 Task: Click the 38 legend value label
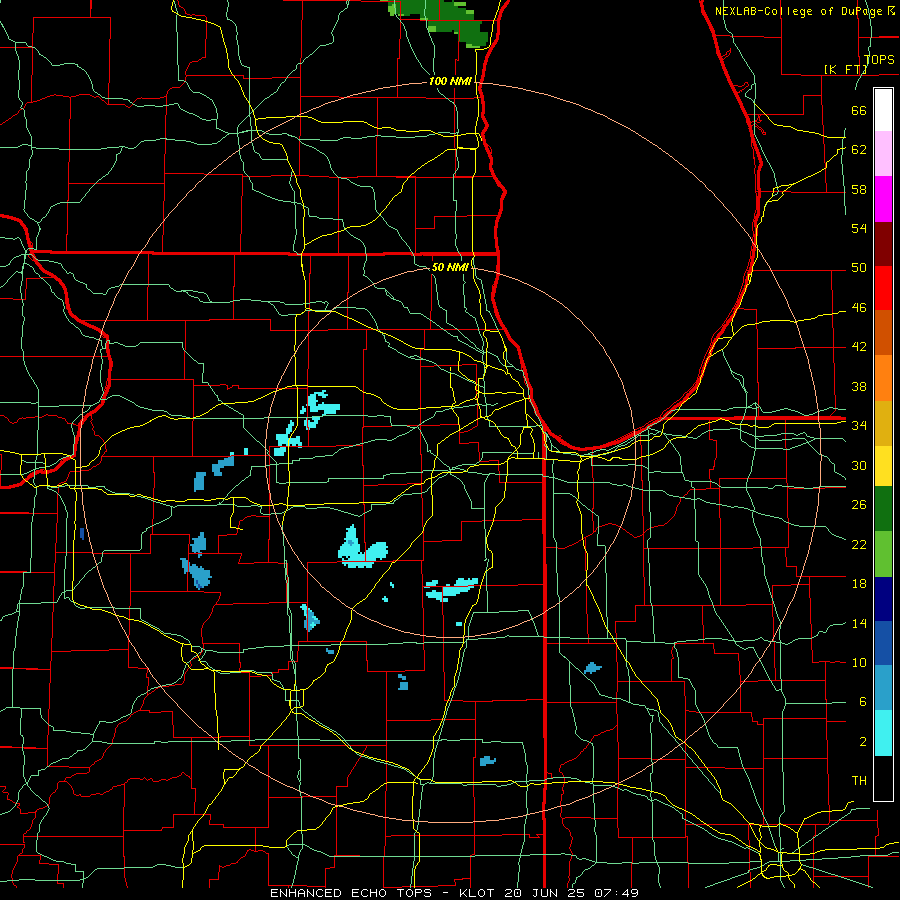pyautogui.click(x=859, y=386)
